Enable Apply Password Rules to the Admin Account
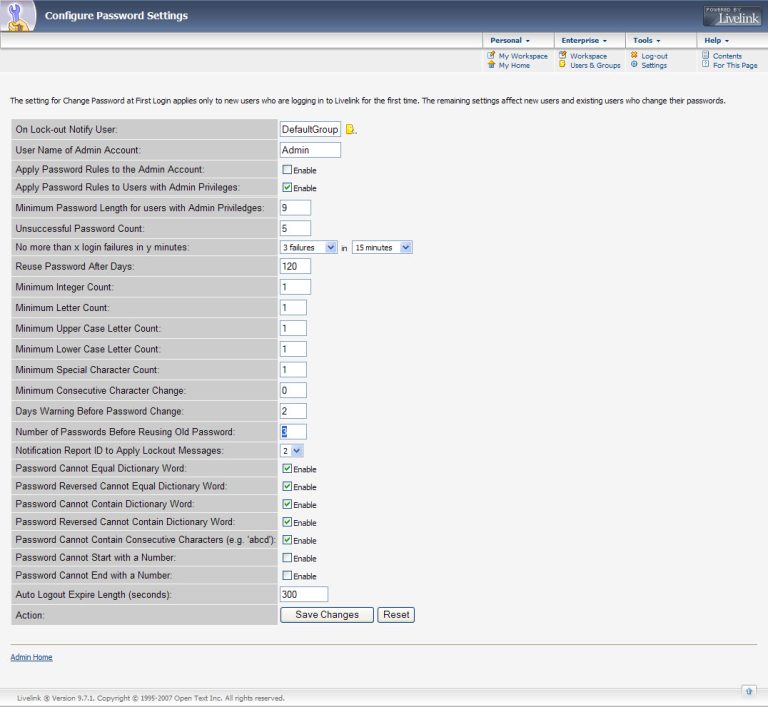Screen dimensions: 768x707 pyautogui.click(x=287, y=170)
